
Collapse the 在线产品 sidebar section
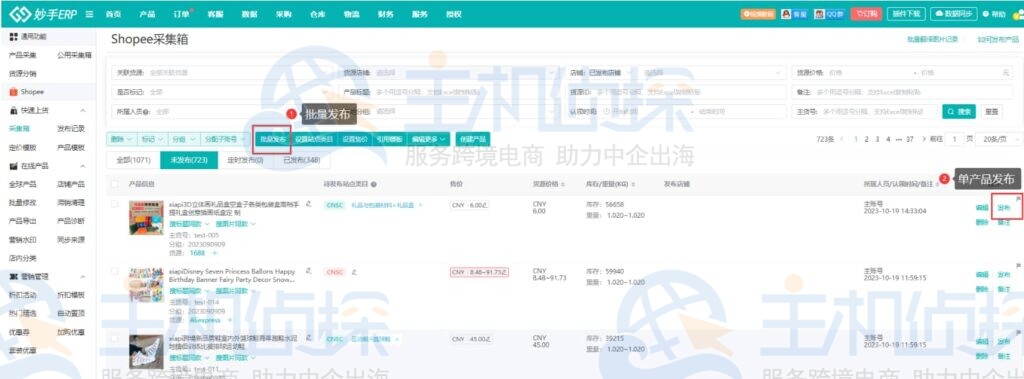click(x=83, y=166)
